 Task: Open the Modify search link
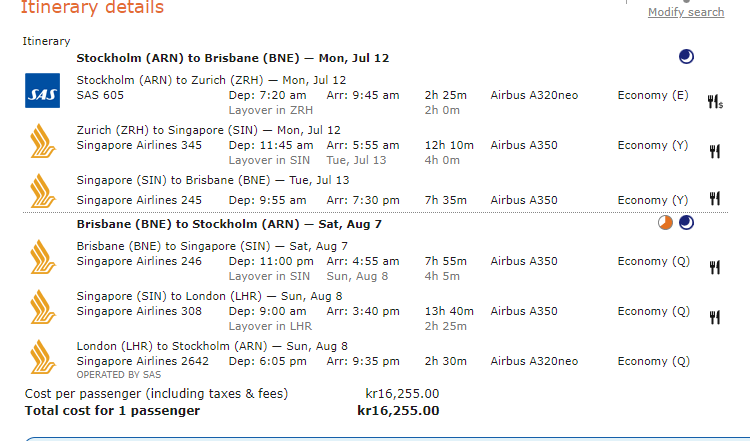(685, 12)
